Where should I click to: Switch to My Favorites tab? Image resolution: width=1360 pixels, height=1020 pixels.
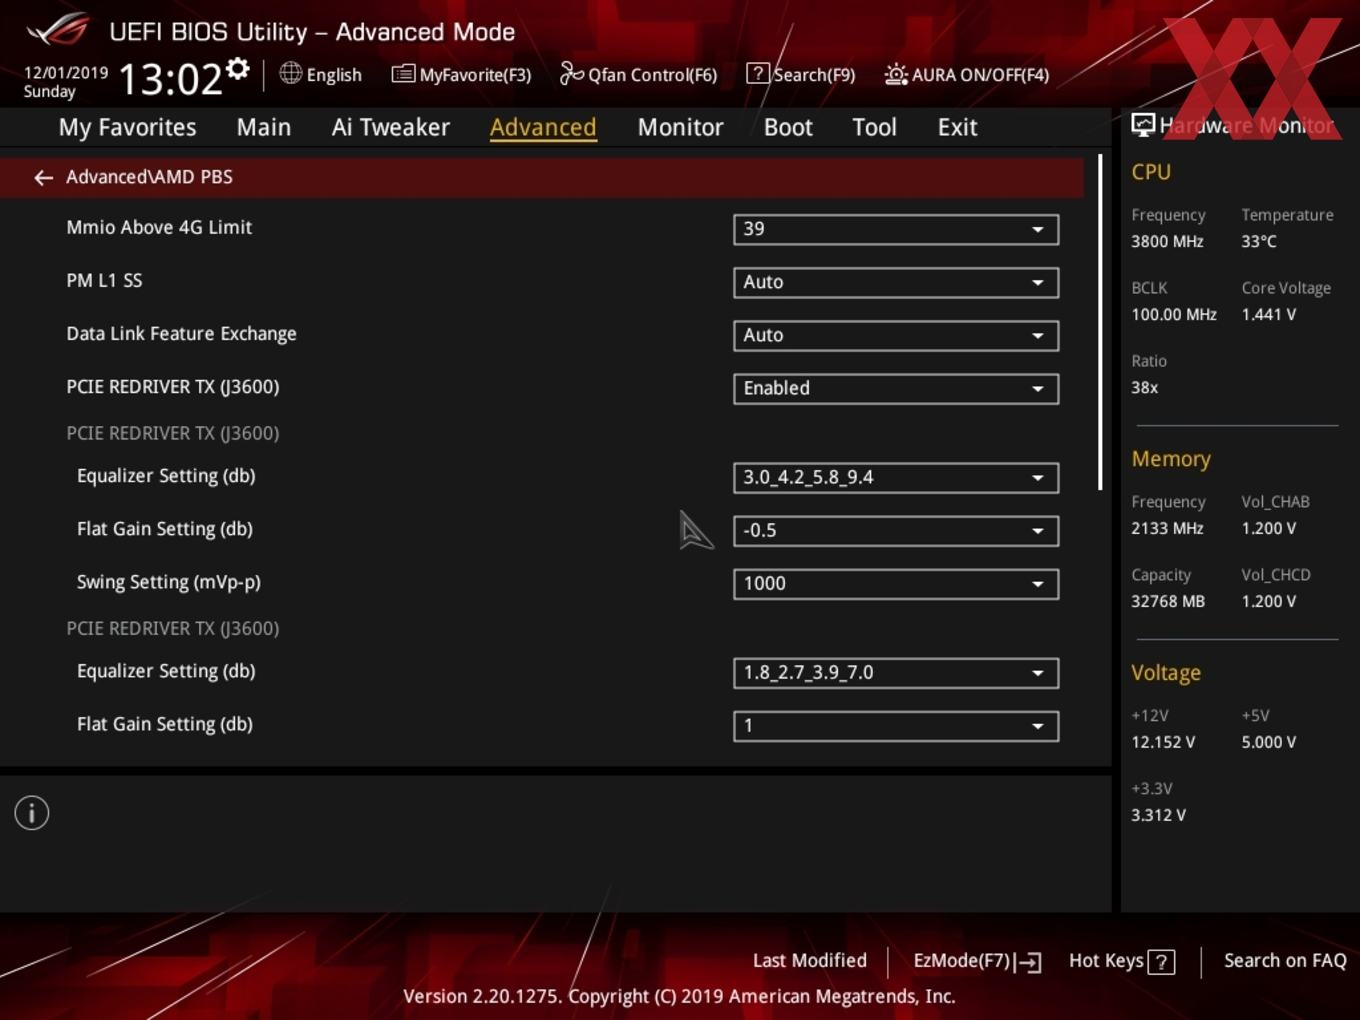[x=127, y=127]
